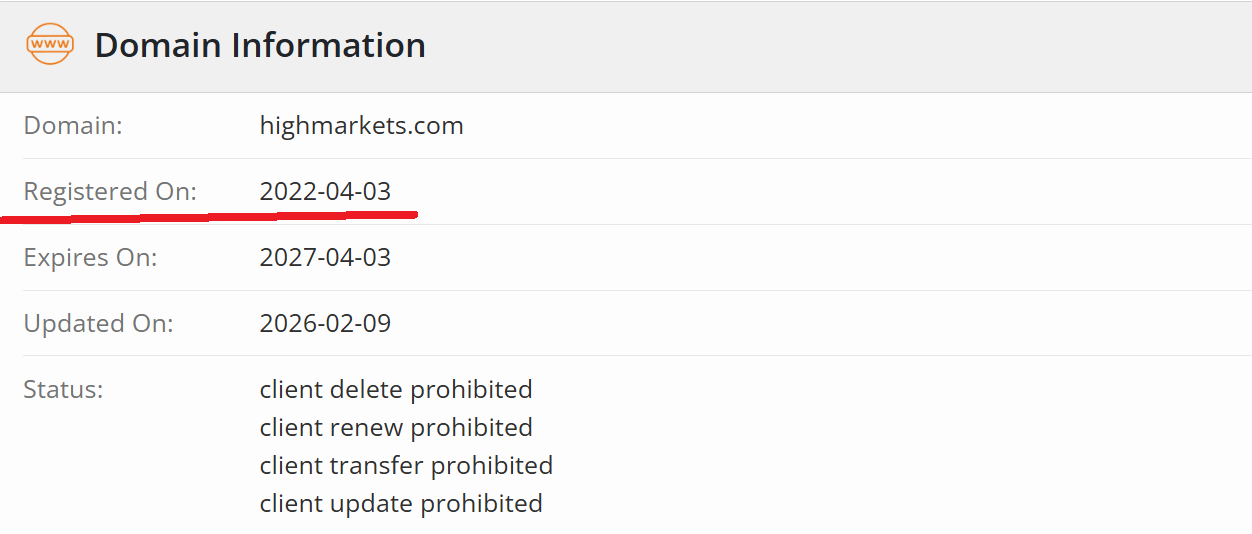
Task: Click the red underline beneath Registered On
Action: 208,215
